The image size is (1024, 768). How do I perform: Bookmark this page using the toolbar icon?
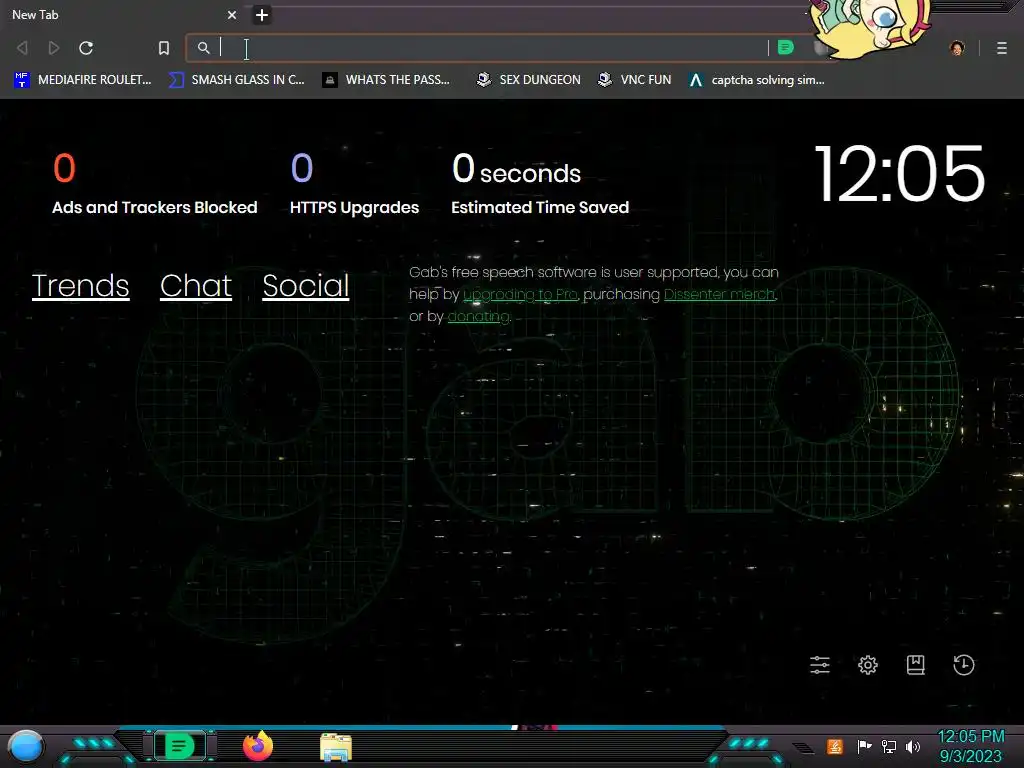pyautogui.click(x=164, y=48)
